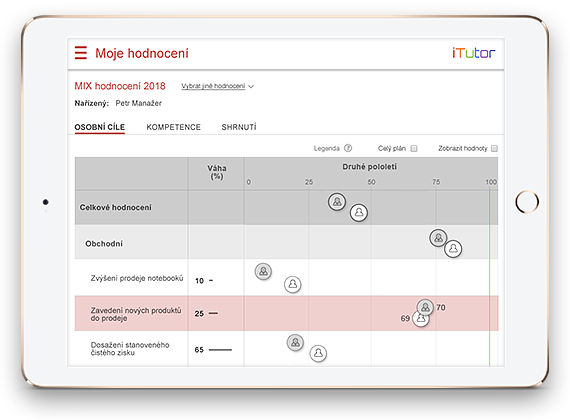Switch to the OSOBNÍ CÍLE tab

pyautogui.click(x=100, y=127)
